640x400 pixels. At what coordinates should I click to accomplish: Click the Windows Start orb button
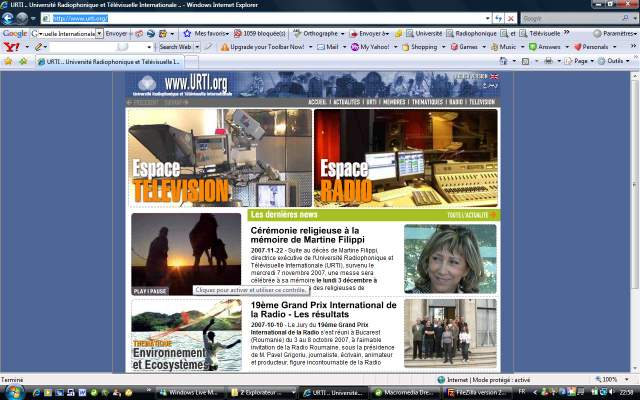pyautogui.click(x=14, y=392)
